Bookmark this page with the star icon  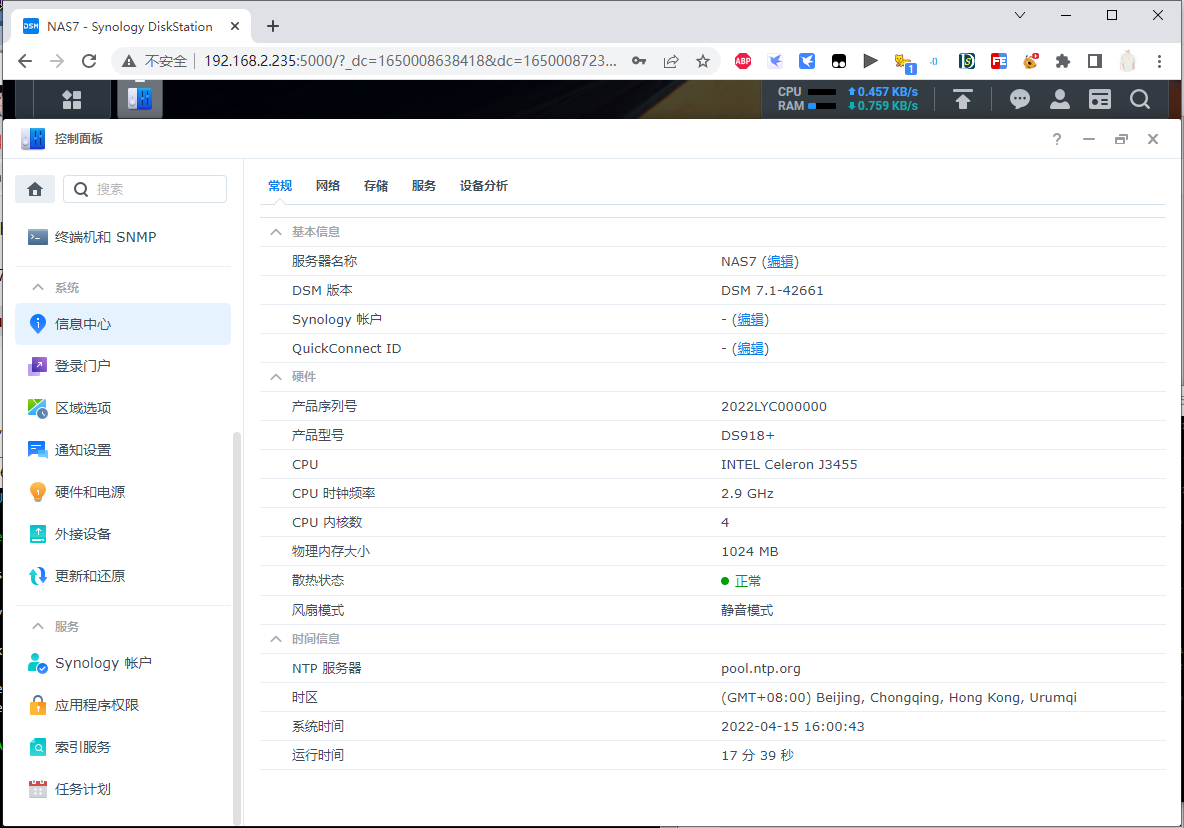click(703, 61)
